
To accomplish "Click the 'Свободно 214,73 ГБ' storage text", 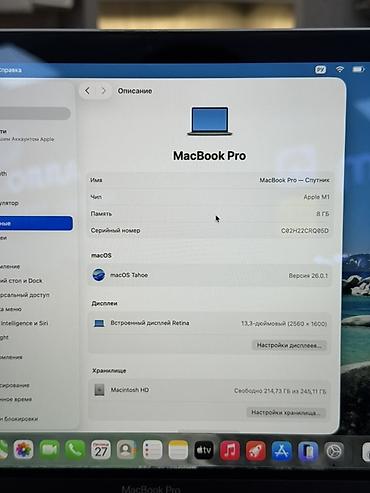I will tap(280, 391).
